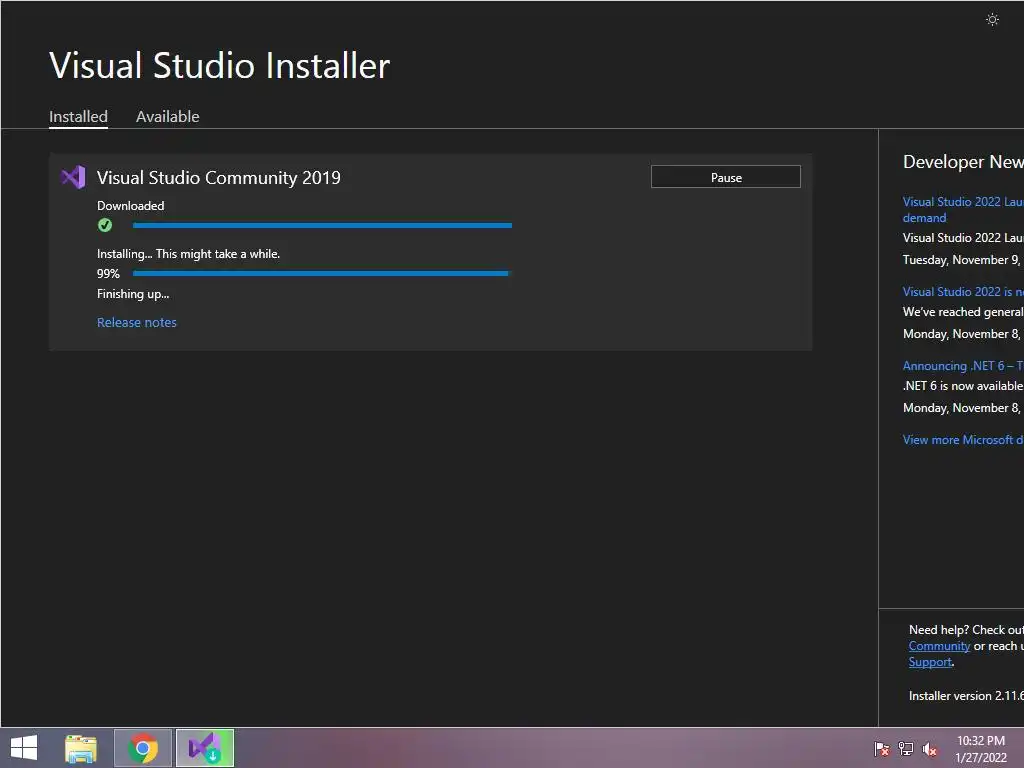Click the '.NET 6 is now available' description
The height and width of the screenshot is (768, 1024).
coord(963,386)
